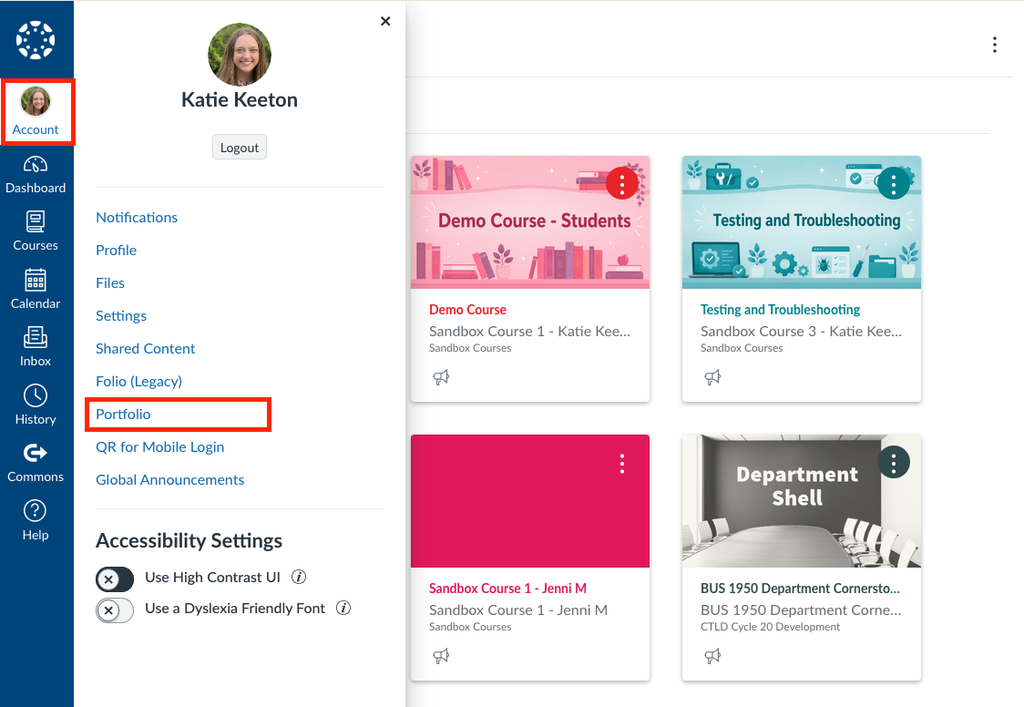Viewport: 1024px width, 707px height.
Task: Open Shared Content link
Action: click(x=145, y=349)
